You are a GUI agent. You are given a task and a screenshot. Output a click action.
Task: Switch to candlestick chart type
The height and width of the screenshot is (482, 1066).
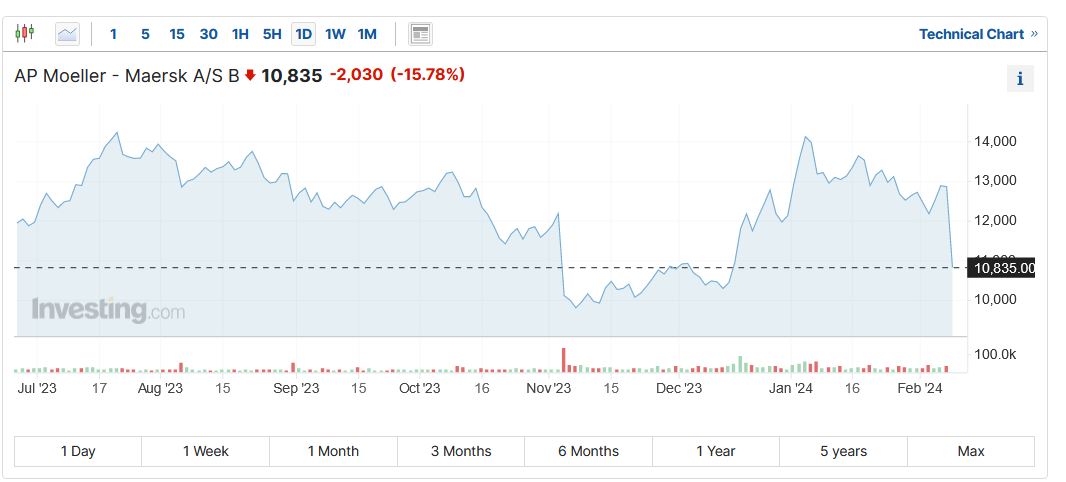pyautogui.click(x=25, y=34)
